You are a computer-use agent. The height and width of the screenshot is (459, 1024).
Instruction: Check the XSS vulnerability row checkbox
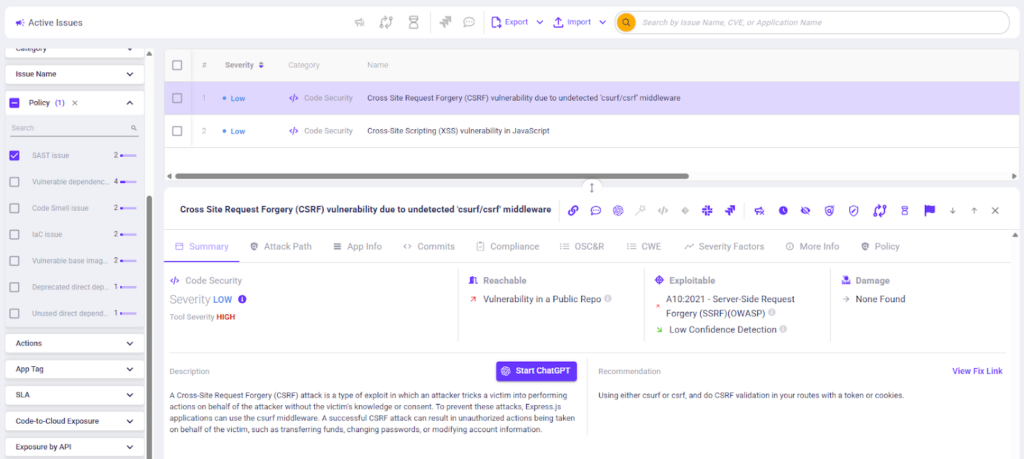click(x=177, y=131)
